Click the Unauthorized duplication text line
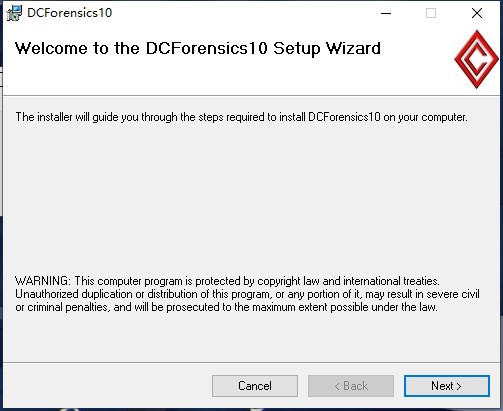Viewport: 503px width, 411px height. click(x=247, y=294)
